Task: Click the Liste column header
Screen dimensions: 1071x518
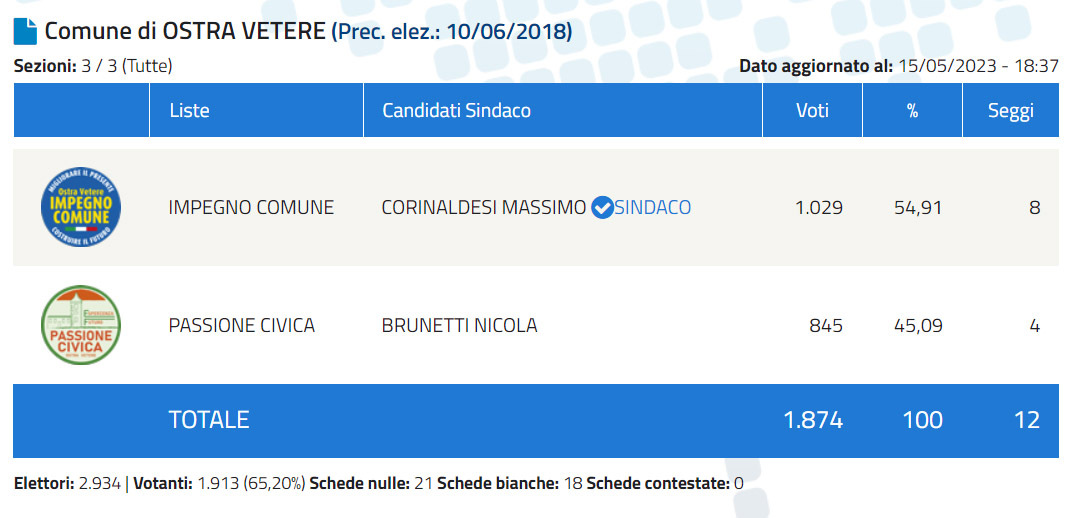Action: coord(190,110)
